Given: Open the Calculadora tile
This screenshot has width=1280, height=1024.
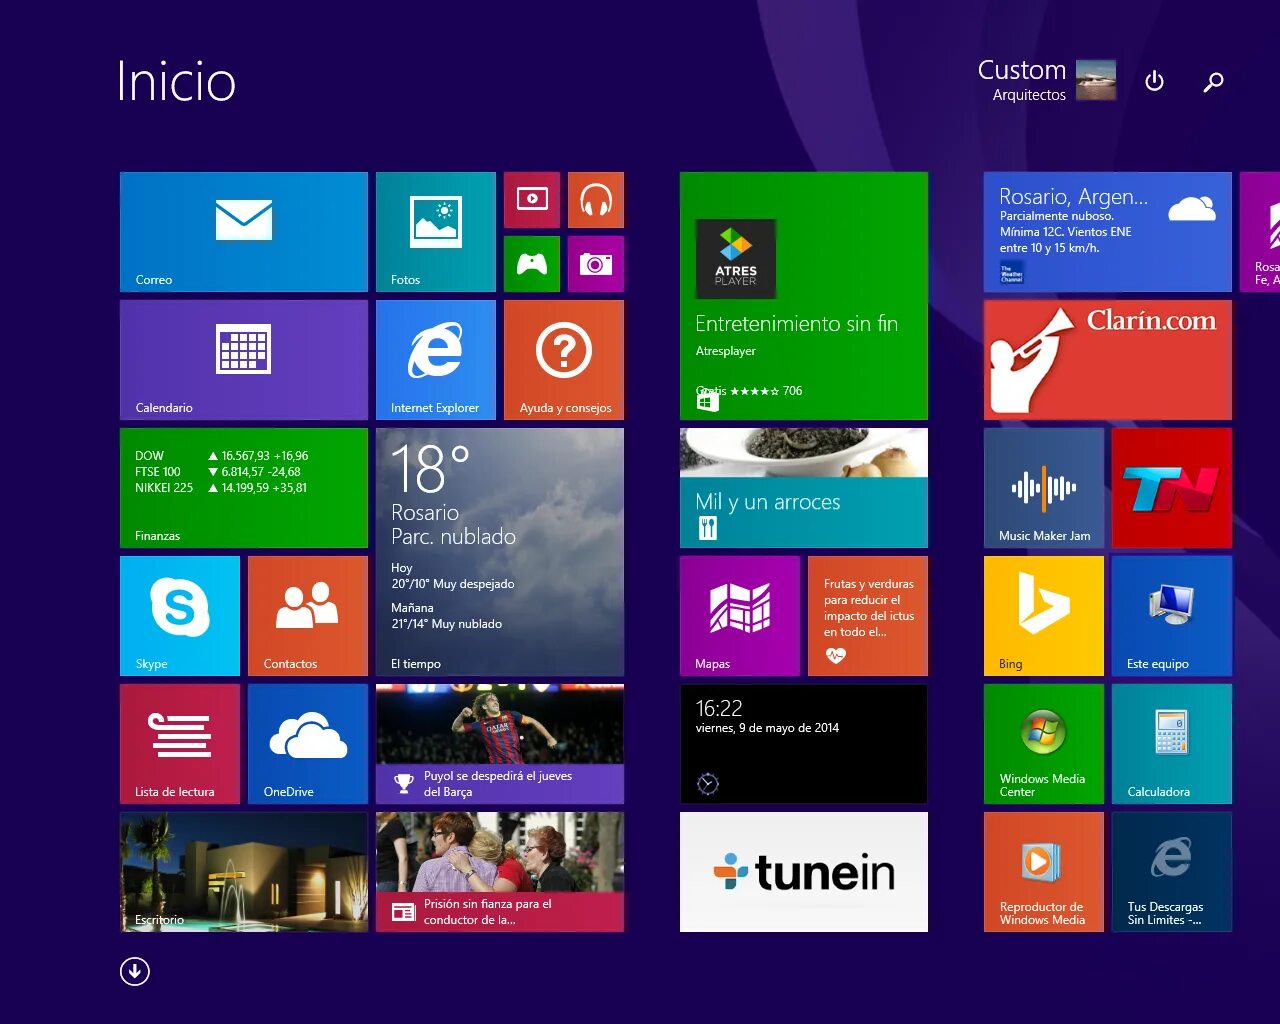Looking at the screenshot, I should (x=1172, y=744).
